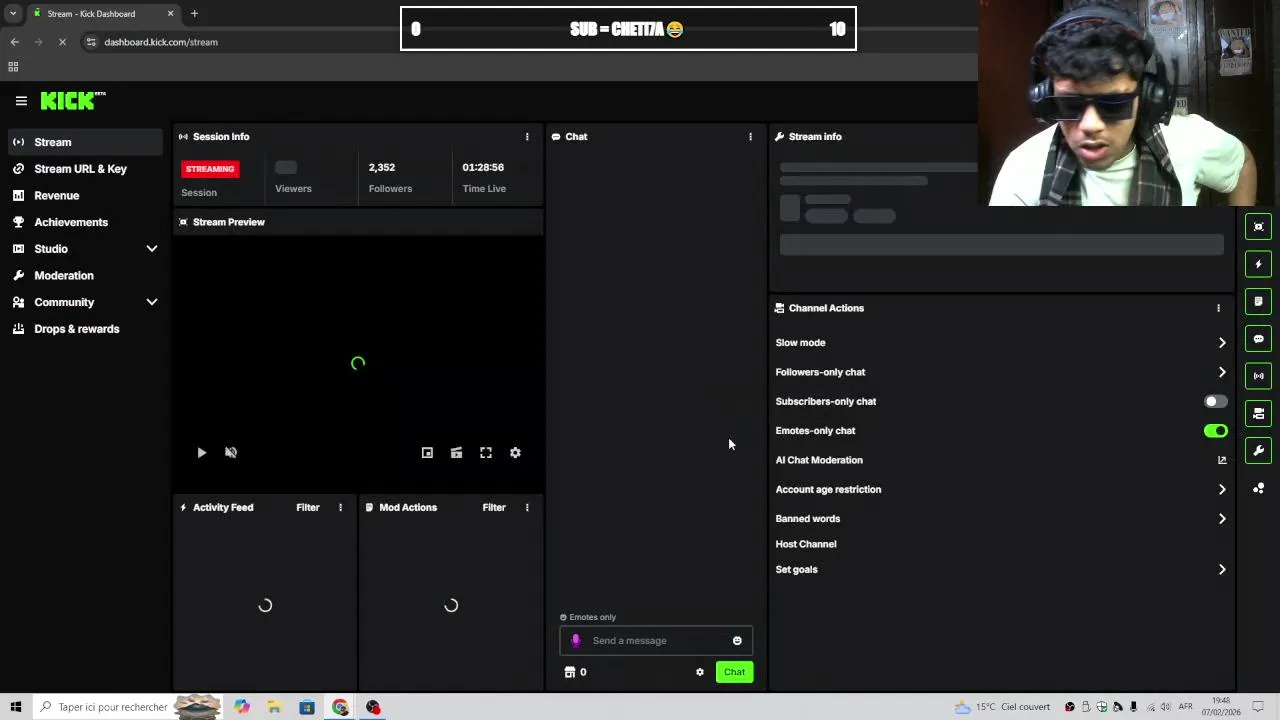Click the chat bubble icon in right rail

click(1258, 339)
